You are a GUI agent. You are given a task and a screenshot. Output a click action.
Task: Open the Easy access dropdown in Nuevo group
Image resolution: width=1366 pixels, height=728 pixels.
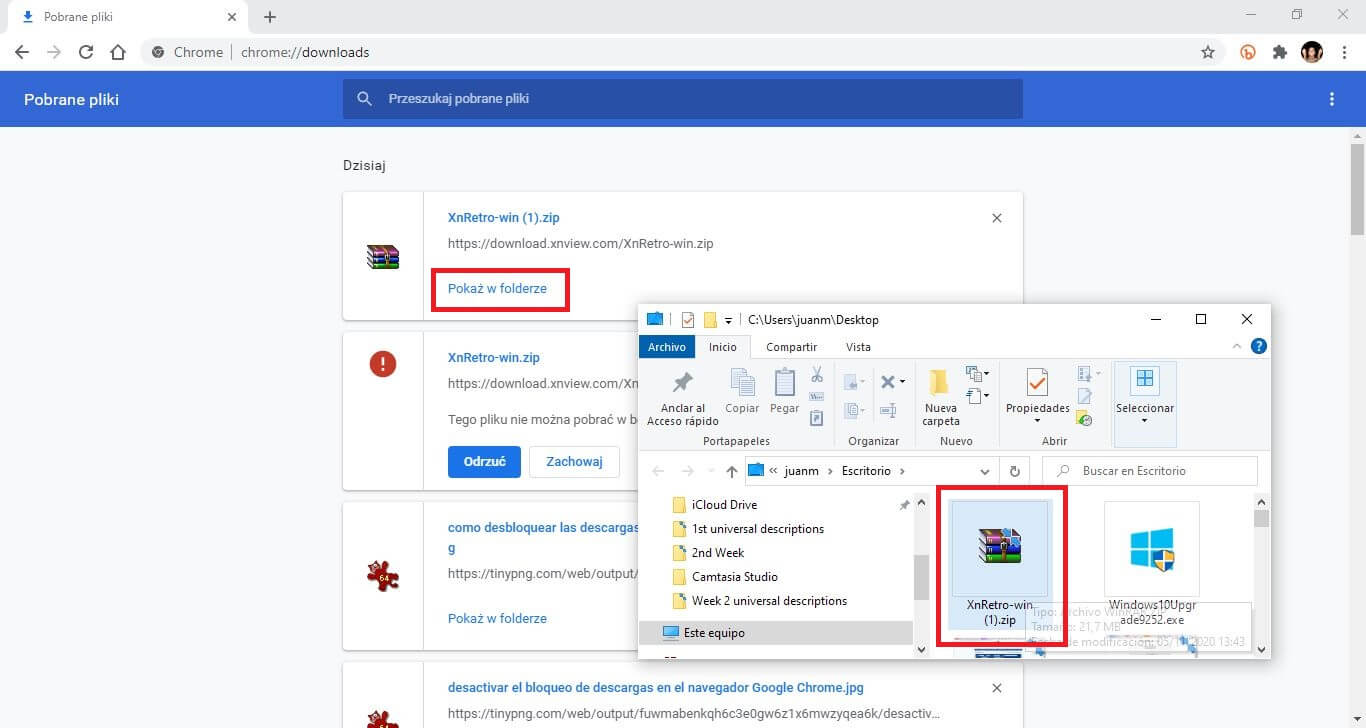pyautogui.click(x=977, y=396)
